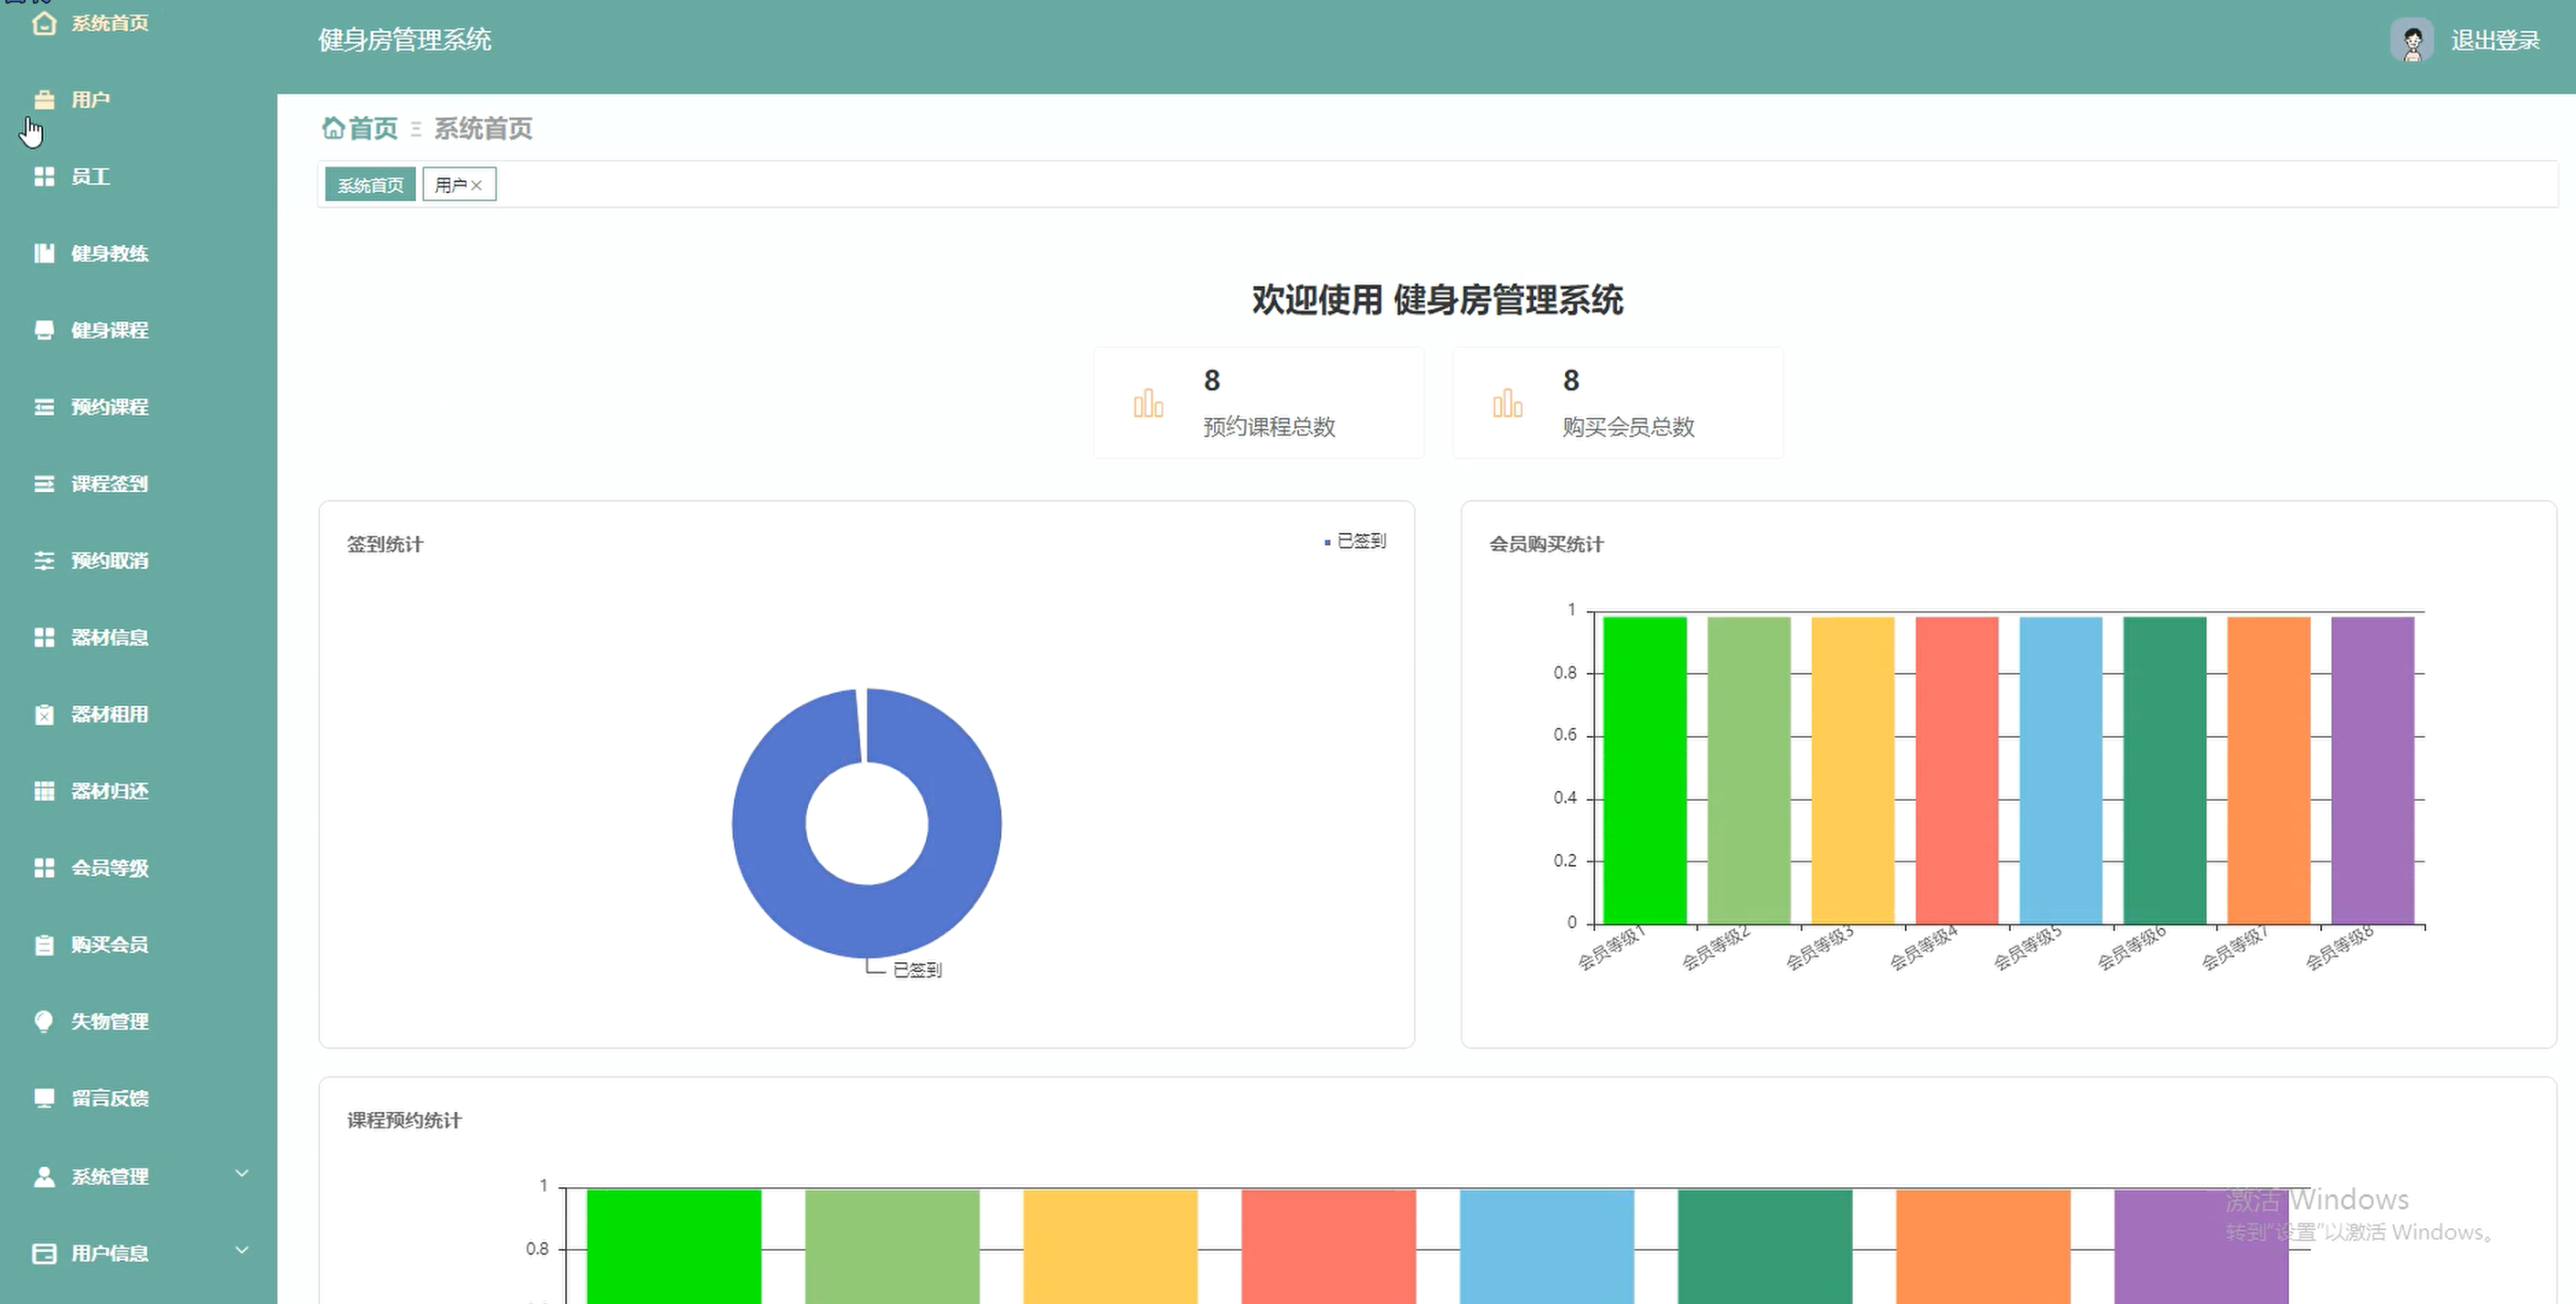Image resolution: width=2576 pixels, height=1304 pixels.
Task: Click the 会员等级5 light blue bar
Action: point(2061,770)
